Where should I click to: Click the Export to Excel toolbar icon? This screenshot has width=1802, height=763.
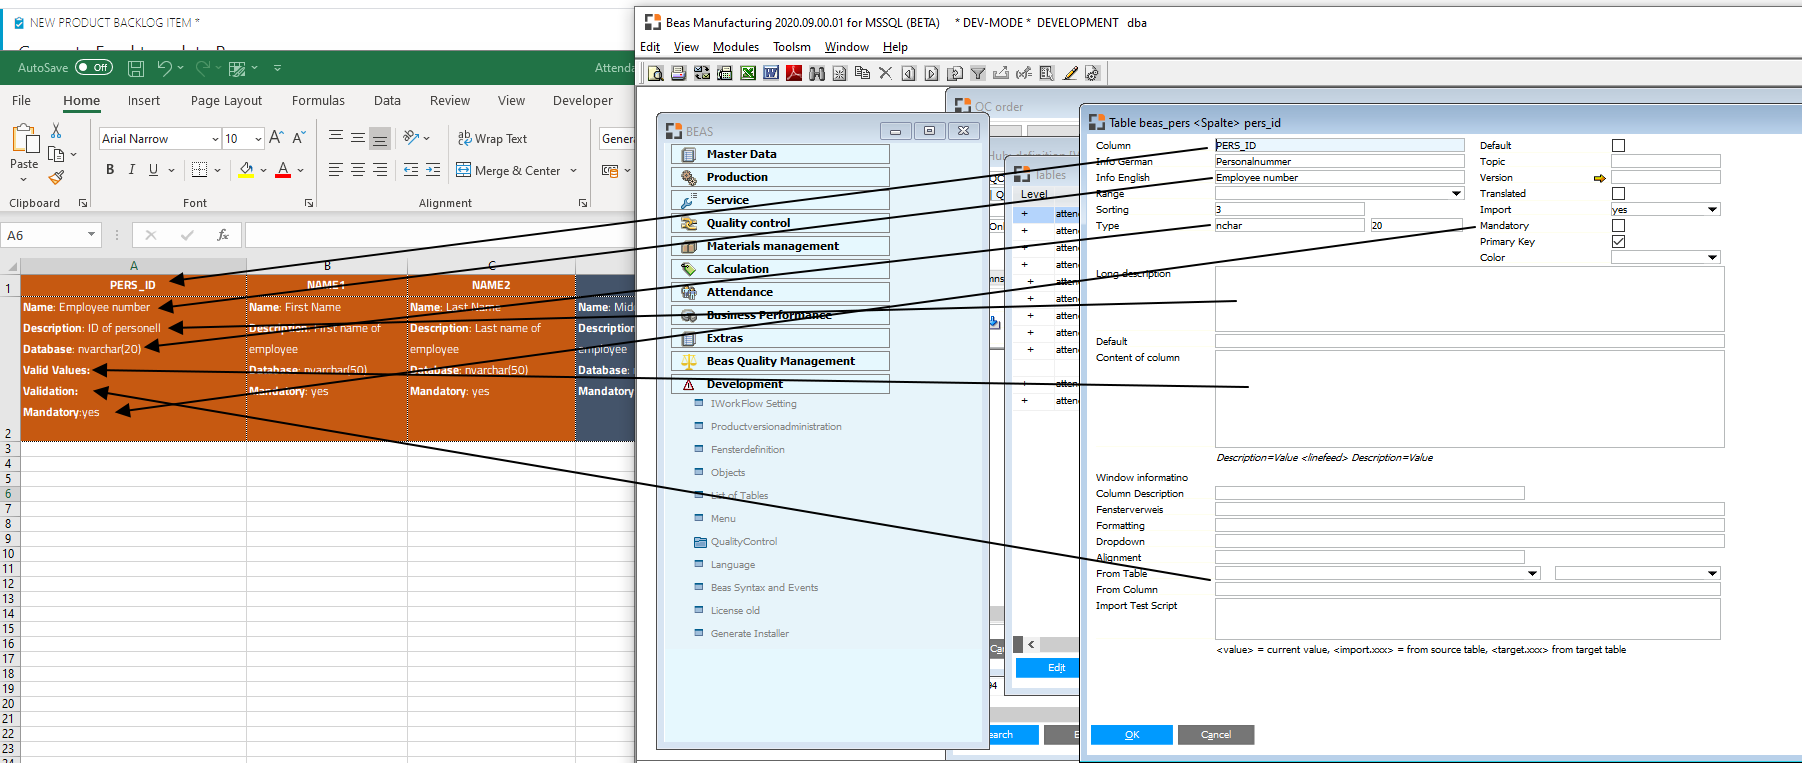tap(748, 73)
